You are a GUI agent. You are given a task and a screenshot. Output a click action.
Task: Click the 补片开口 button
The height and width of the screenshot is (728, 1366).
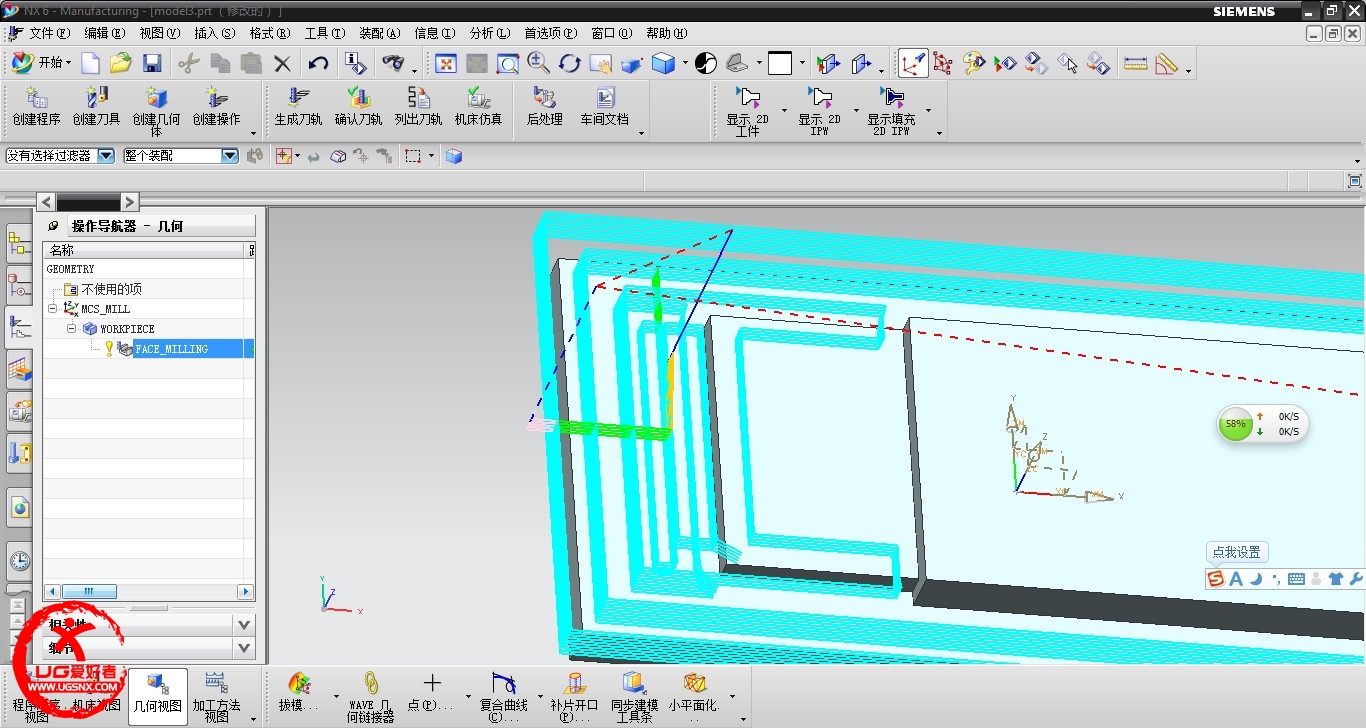(574, 696)
